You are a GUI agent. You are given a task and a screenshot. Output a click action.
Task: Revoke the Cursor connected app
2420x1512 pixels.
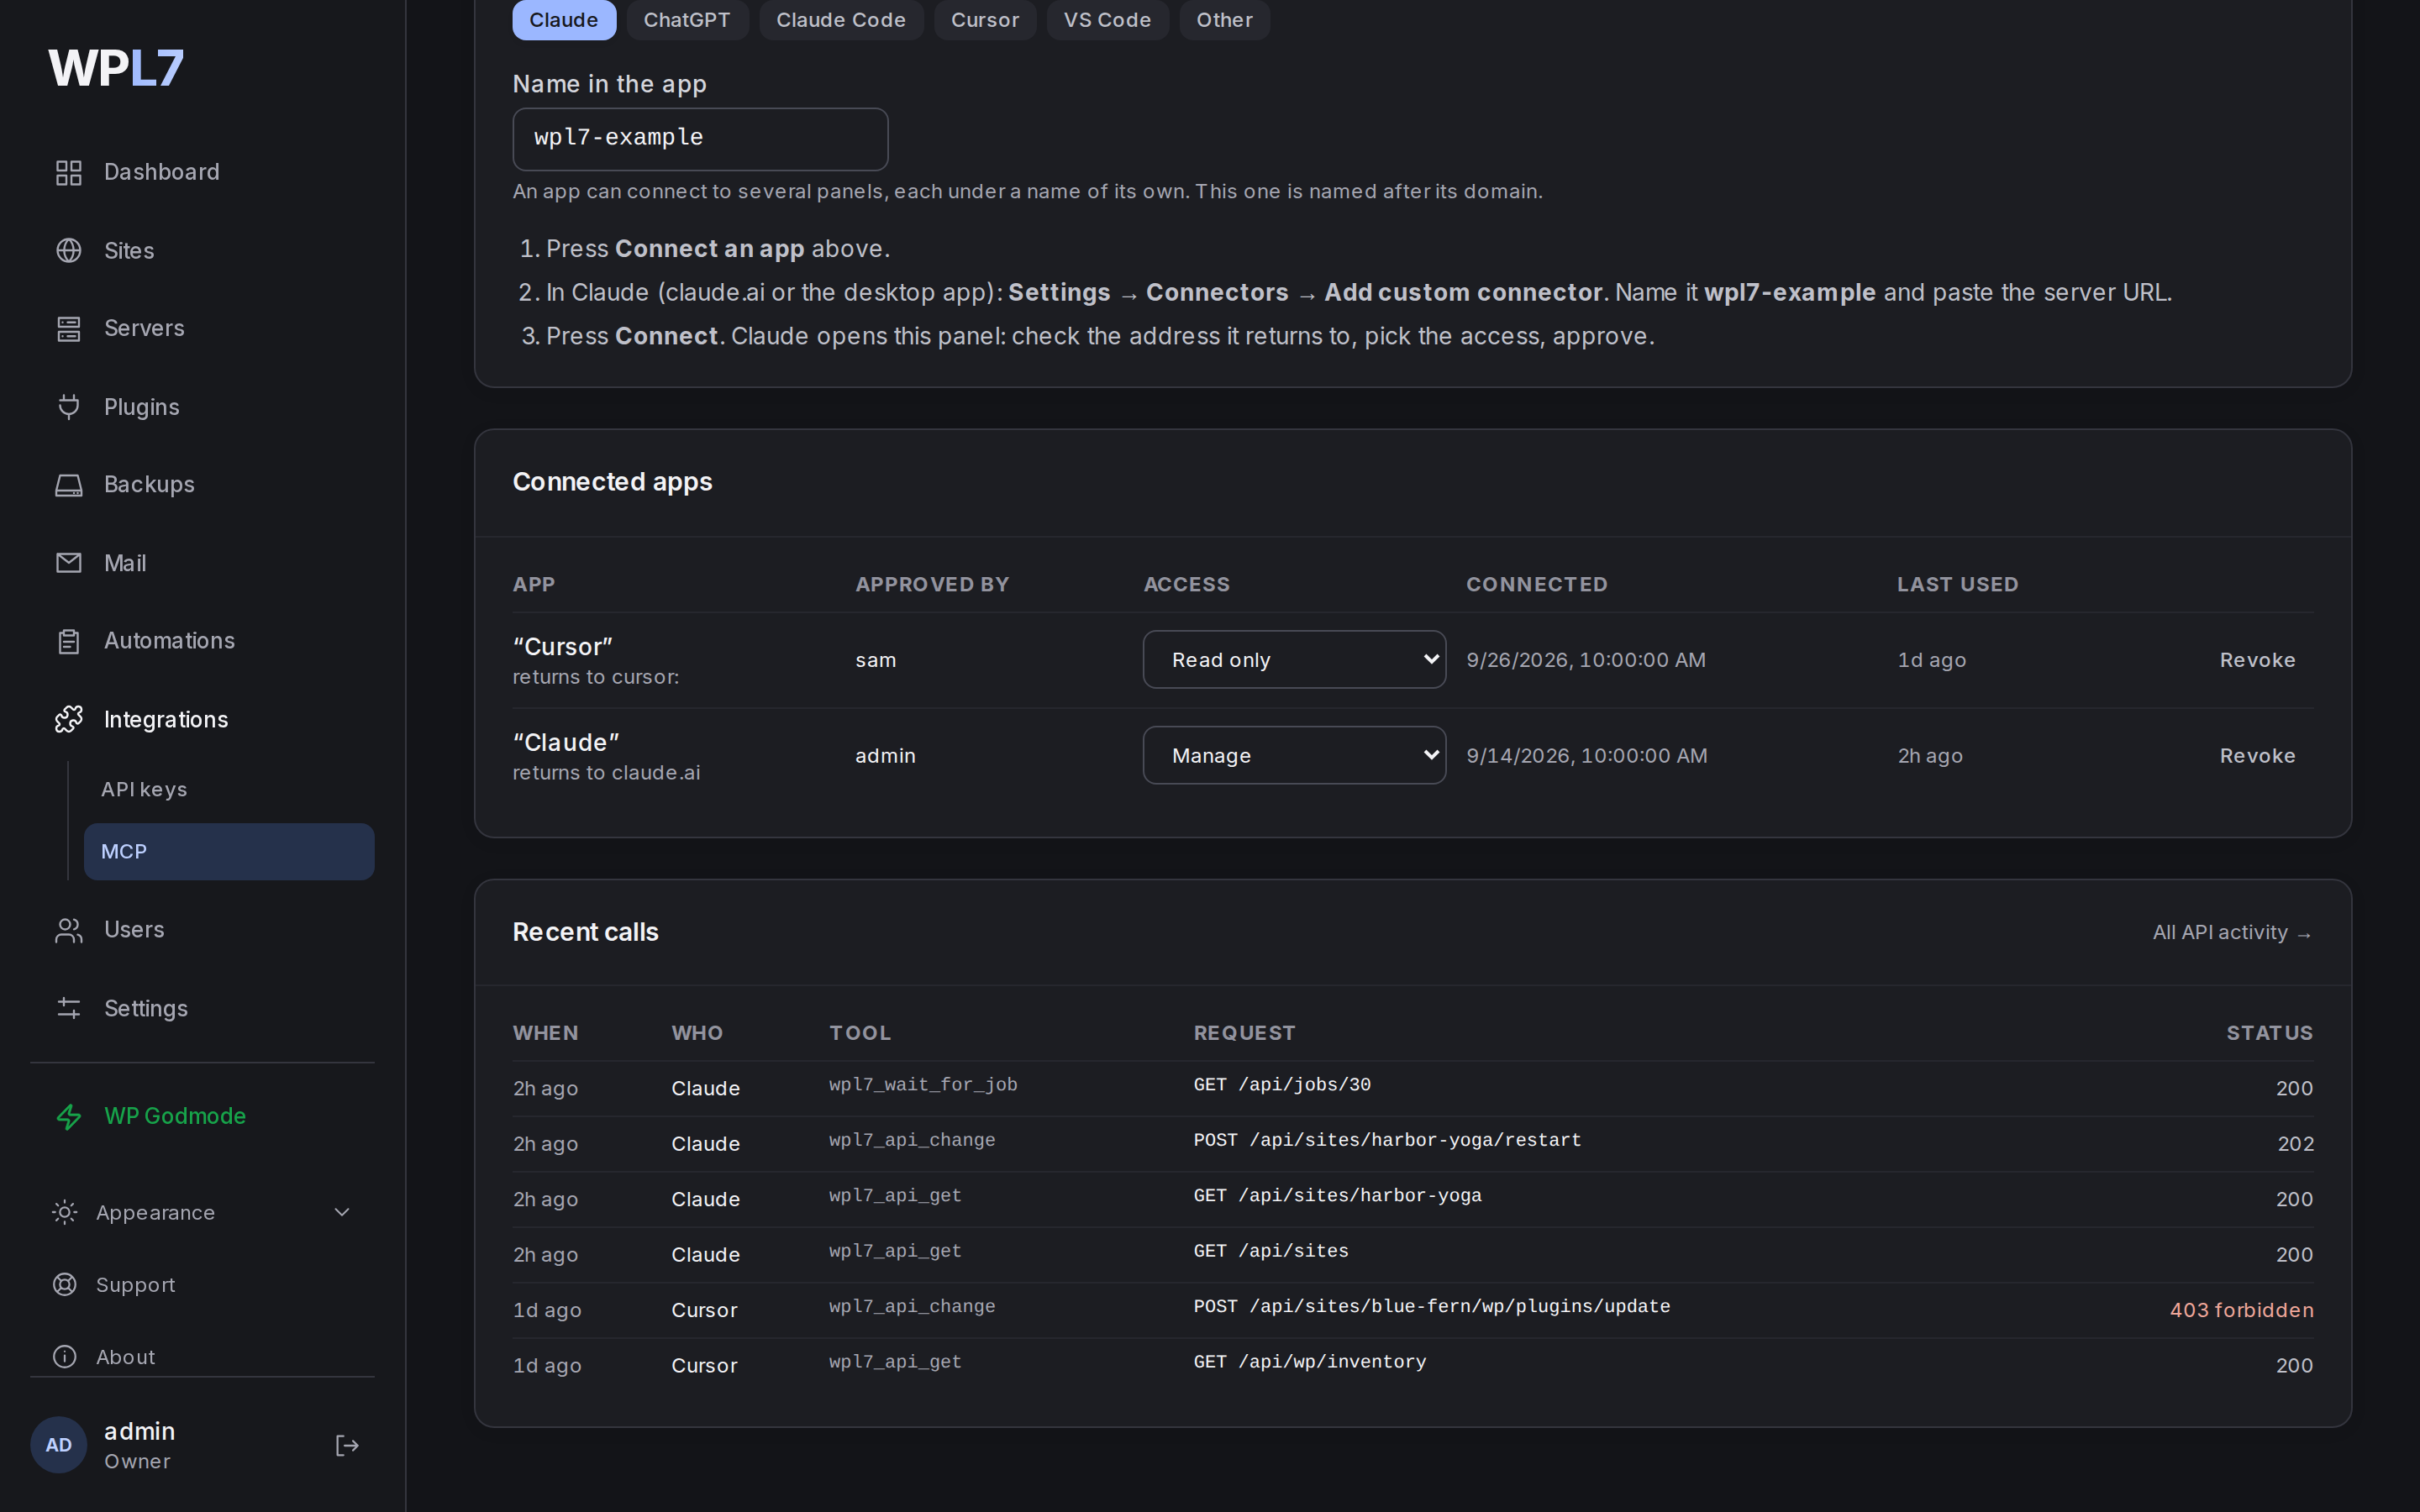2257,660
